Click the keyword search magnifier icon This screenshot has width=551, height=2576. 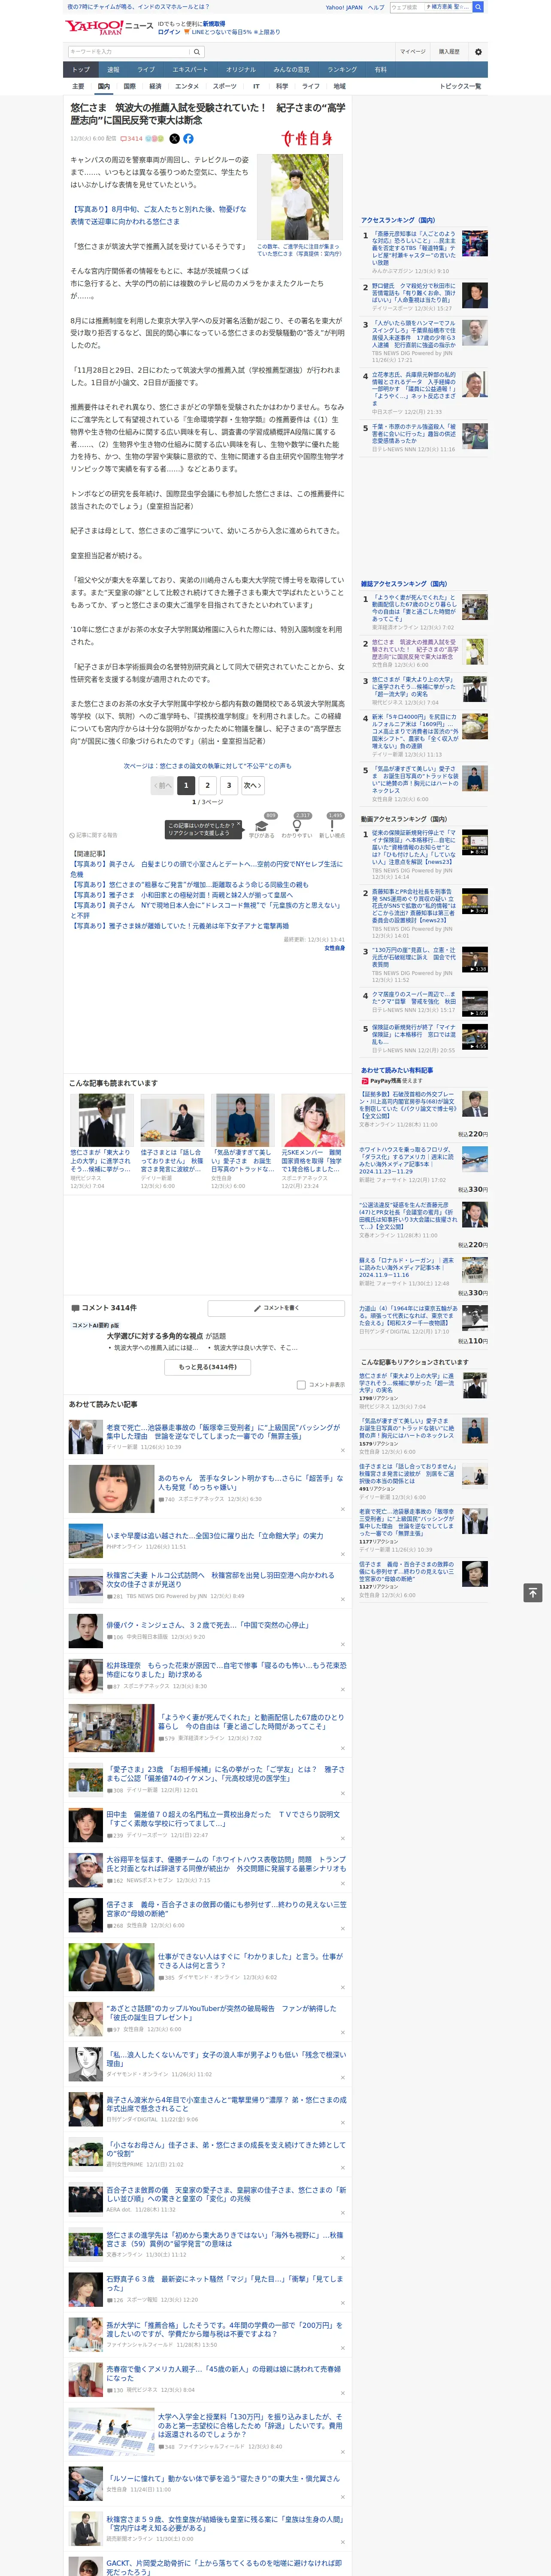(196, 52)
